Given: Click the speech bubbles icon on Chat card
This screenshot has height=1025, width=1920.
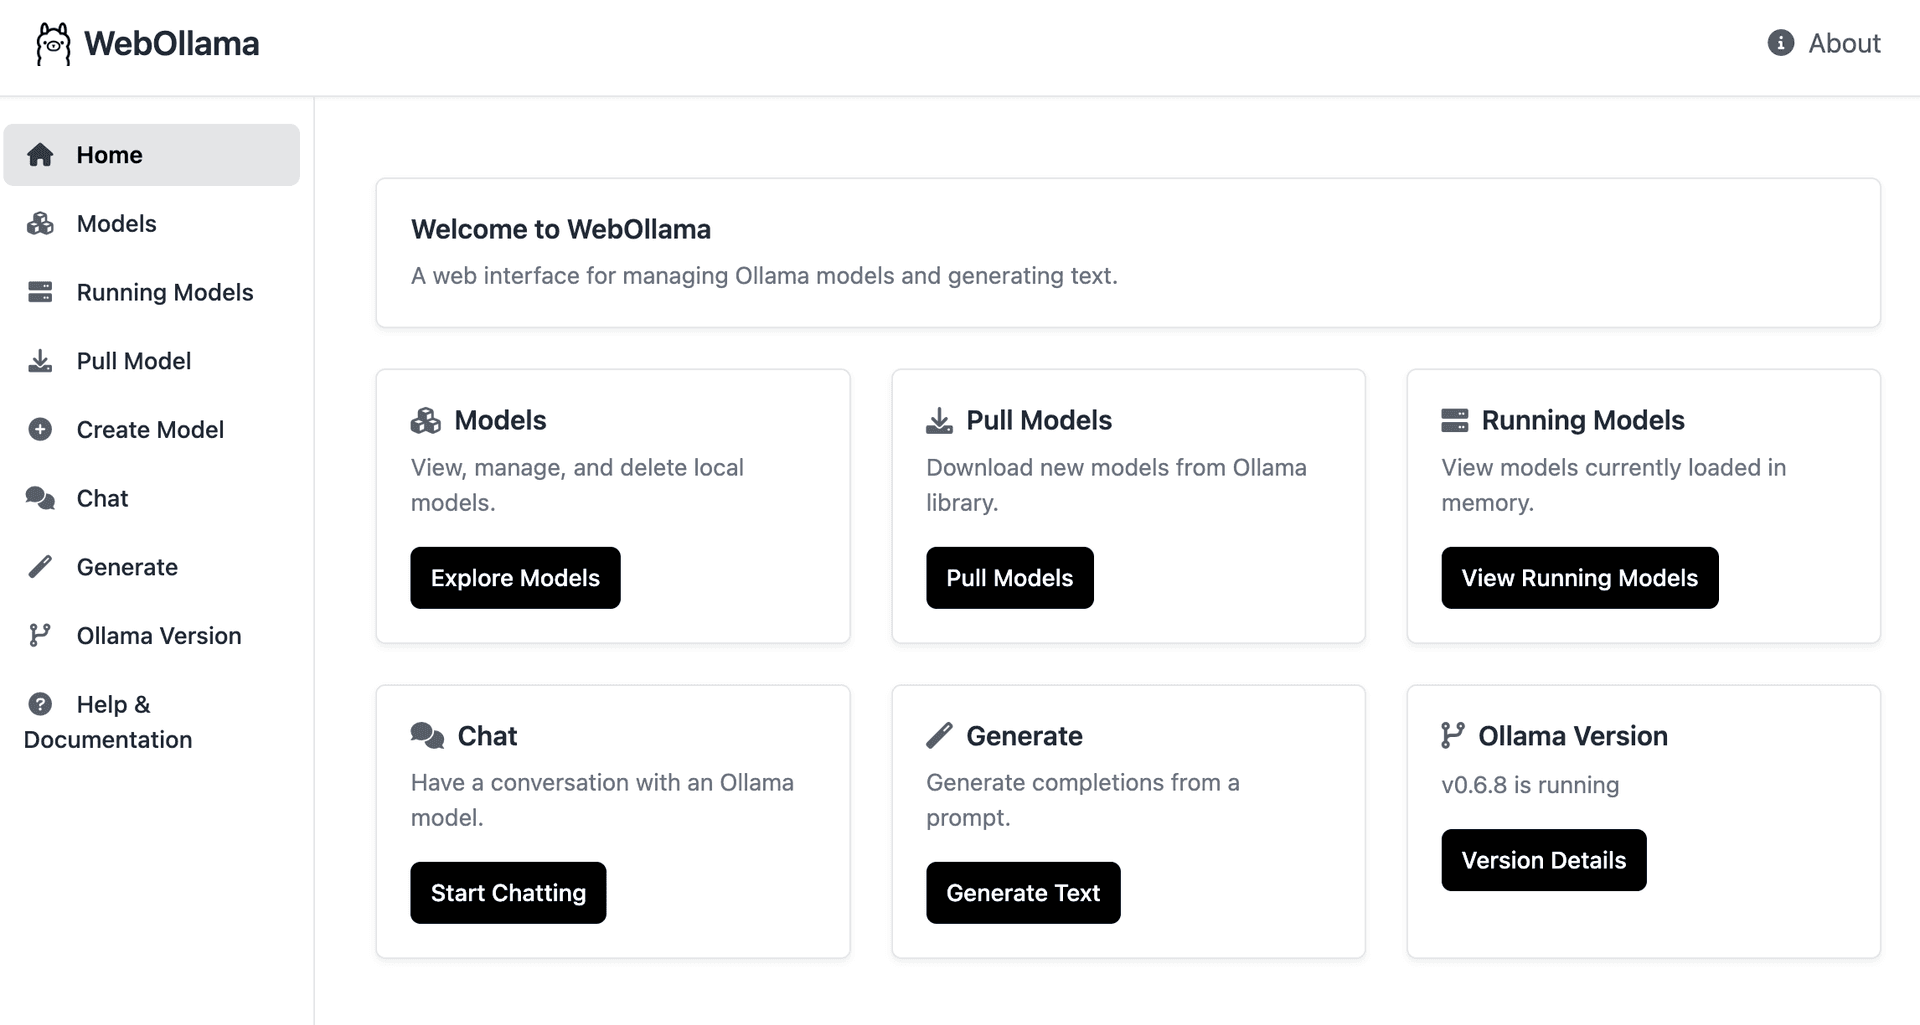Looking at the screenshot, I should point(427,736).
